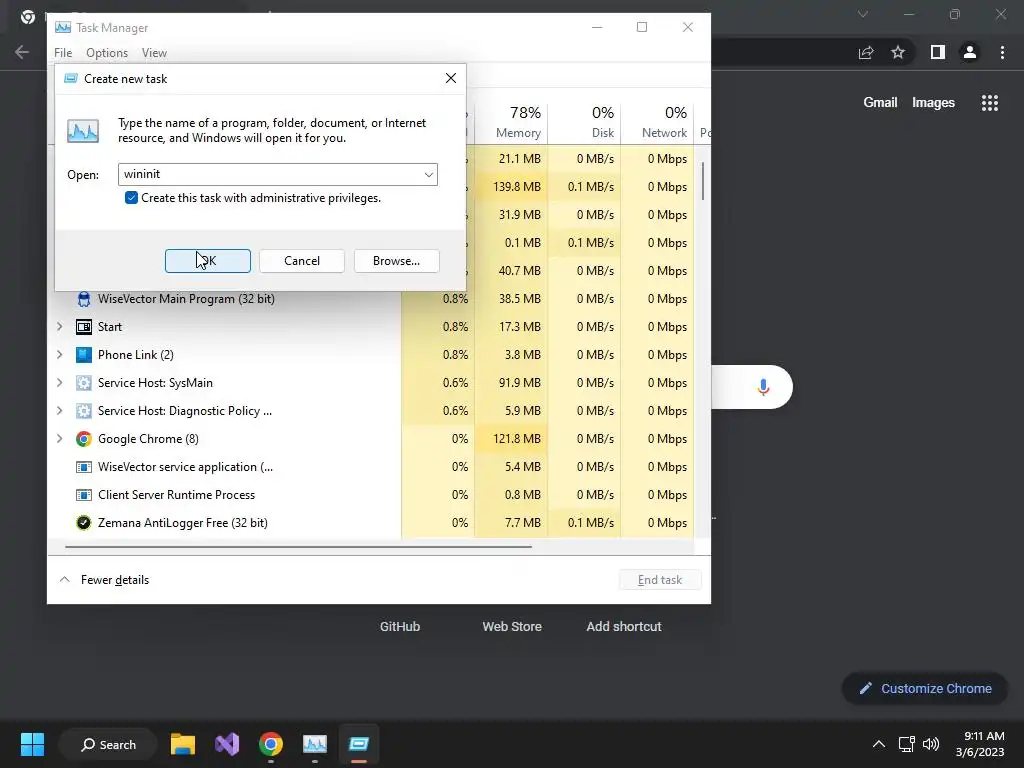Click the Google Chrome process icon
1024x768 pixels.
coord(84,439)
